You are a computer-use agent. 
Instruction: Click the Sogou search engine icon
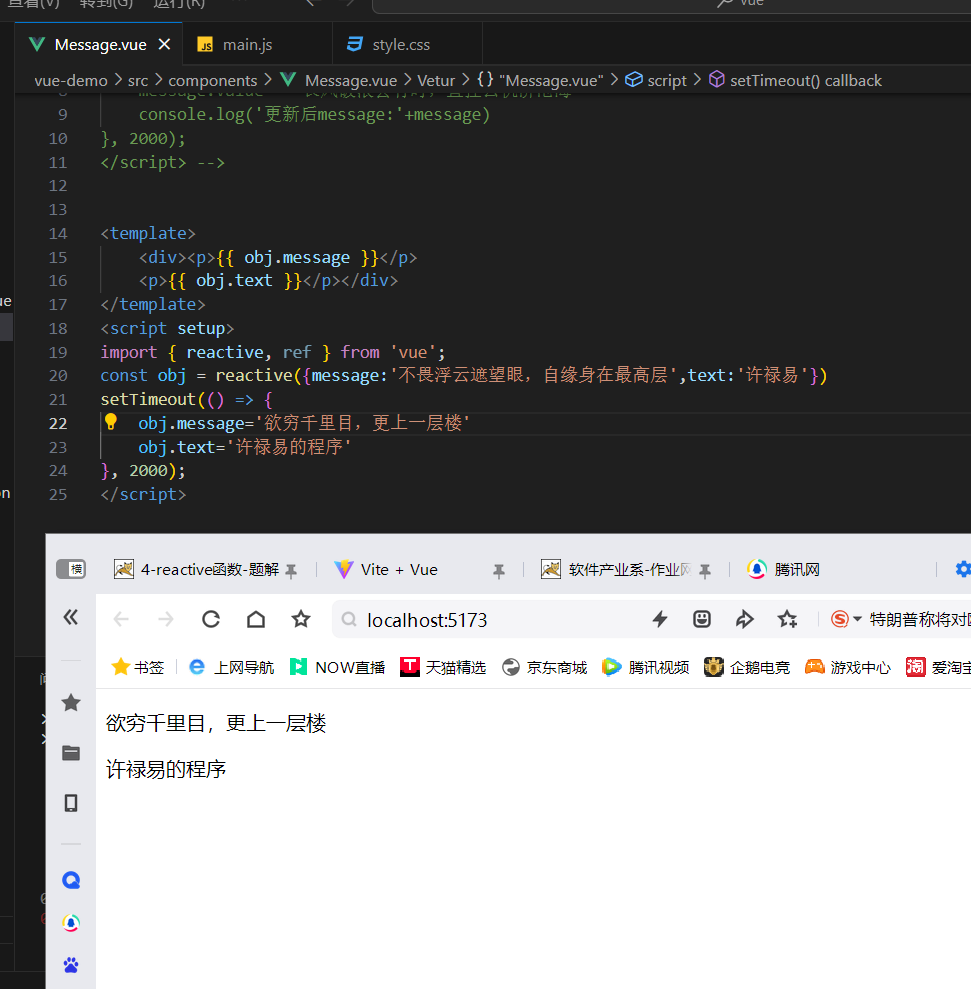[x=840, y=619]
